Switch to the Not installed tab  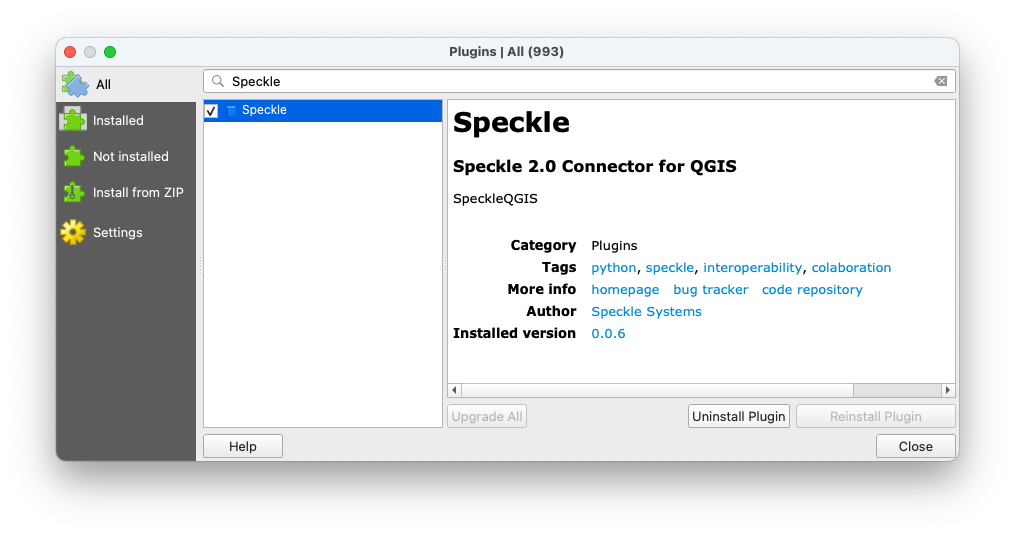pos(126,156)
